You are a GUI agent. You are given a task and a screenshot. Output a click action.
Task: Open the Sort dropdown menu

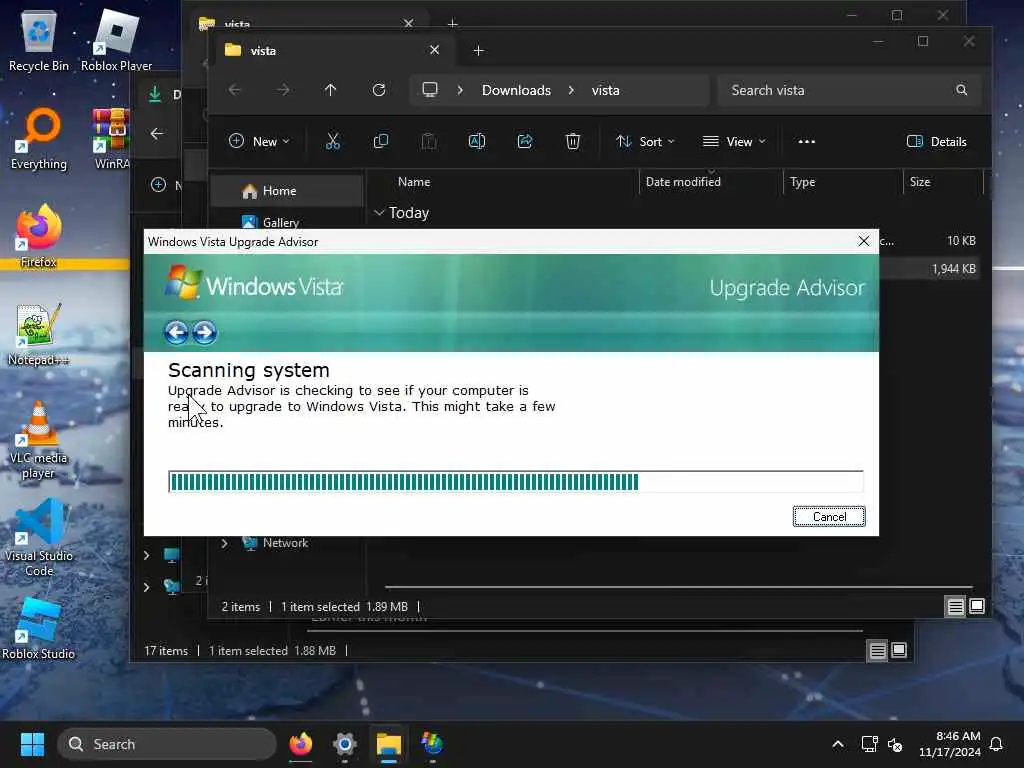[x=645, y=141]
